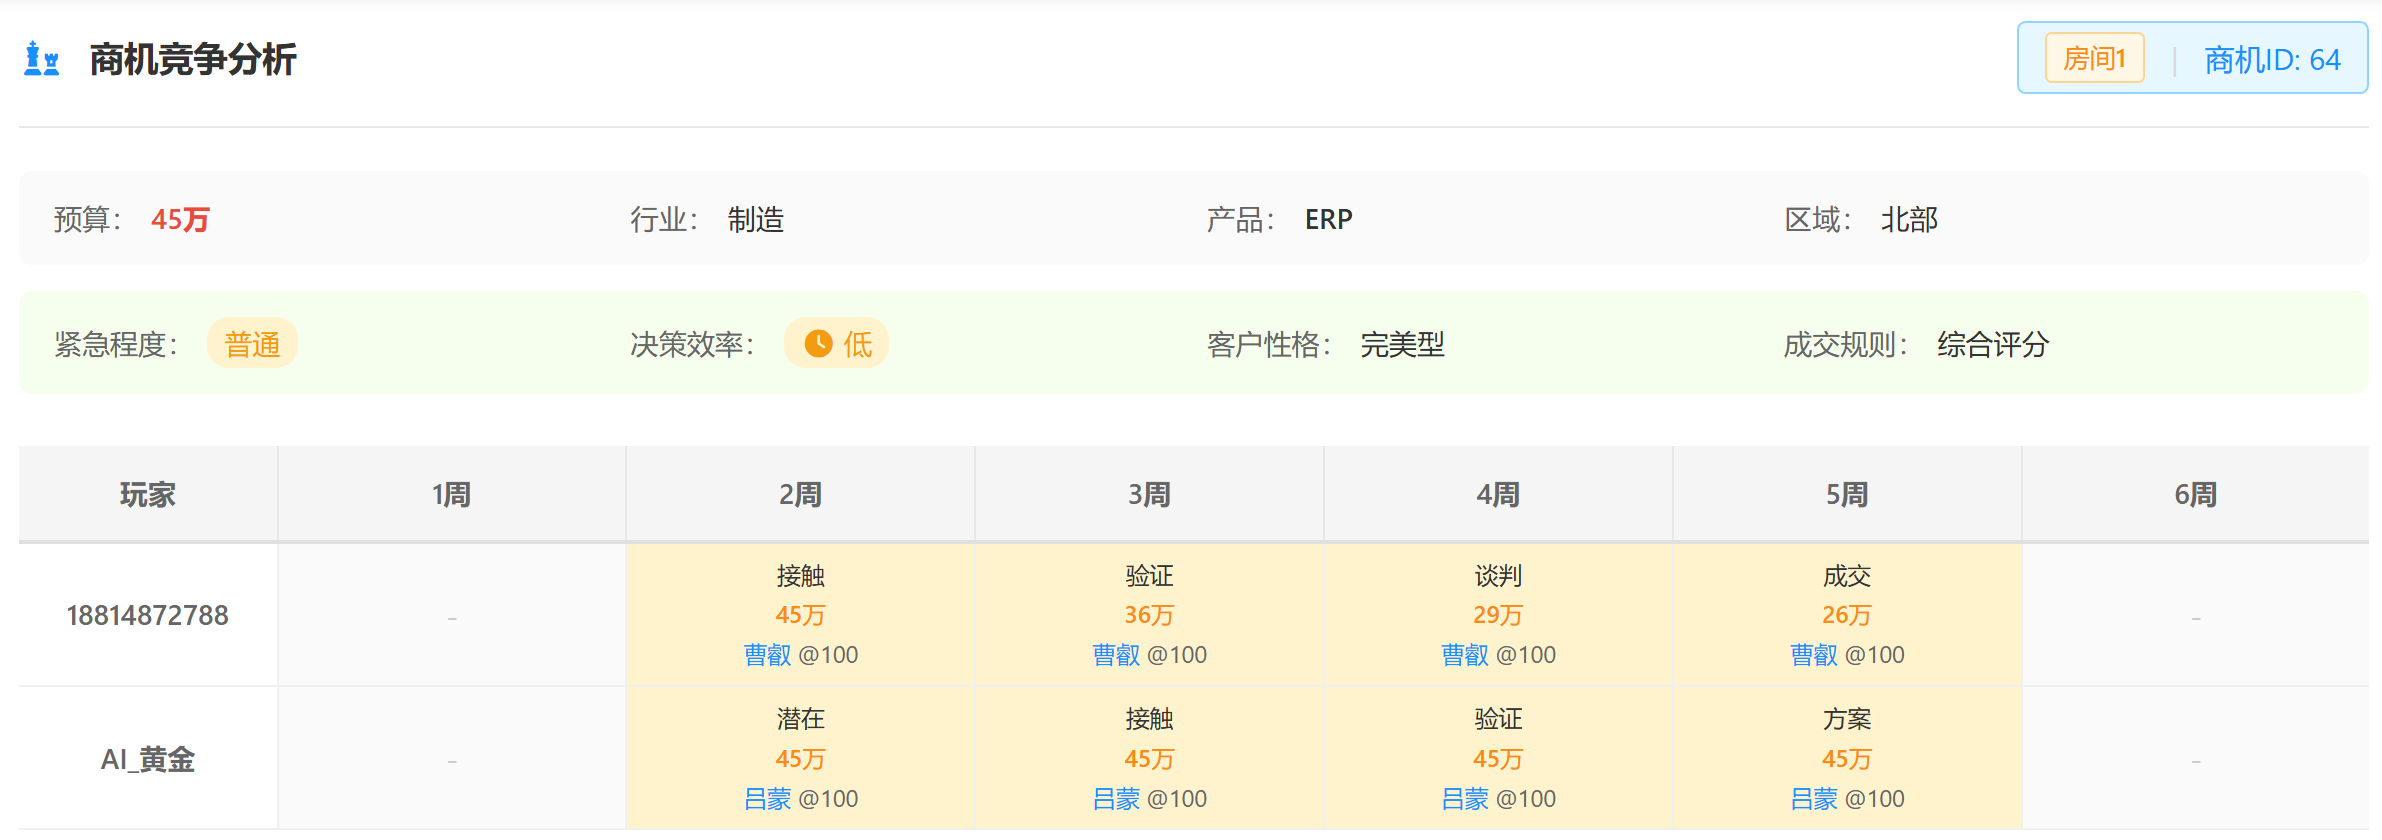This screenshot has height=840, width=2382.
Task: Click the 45万 budget value
Action: 181,219
